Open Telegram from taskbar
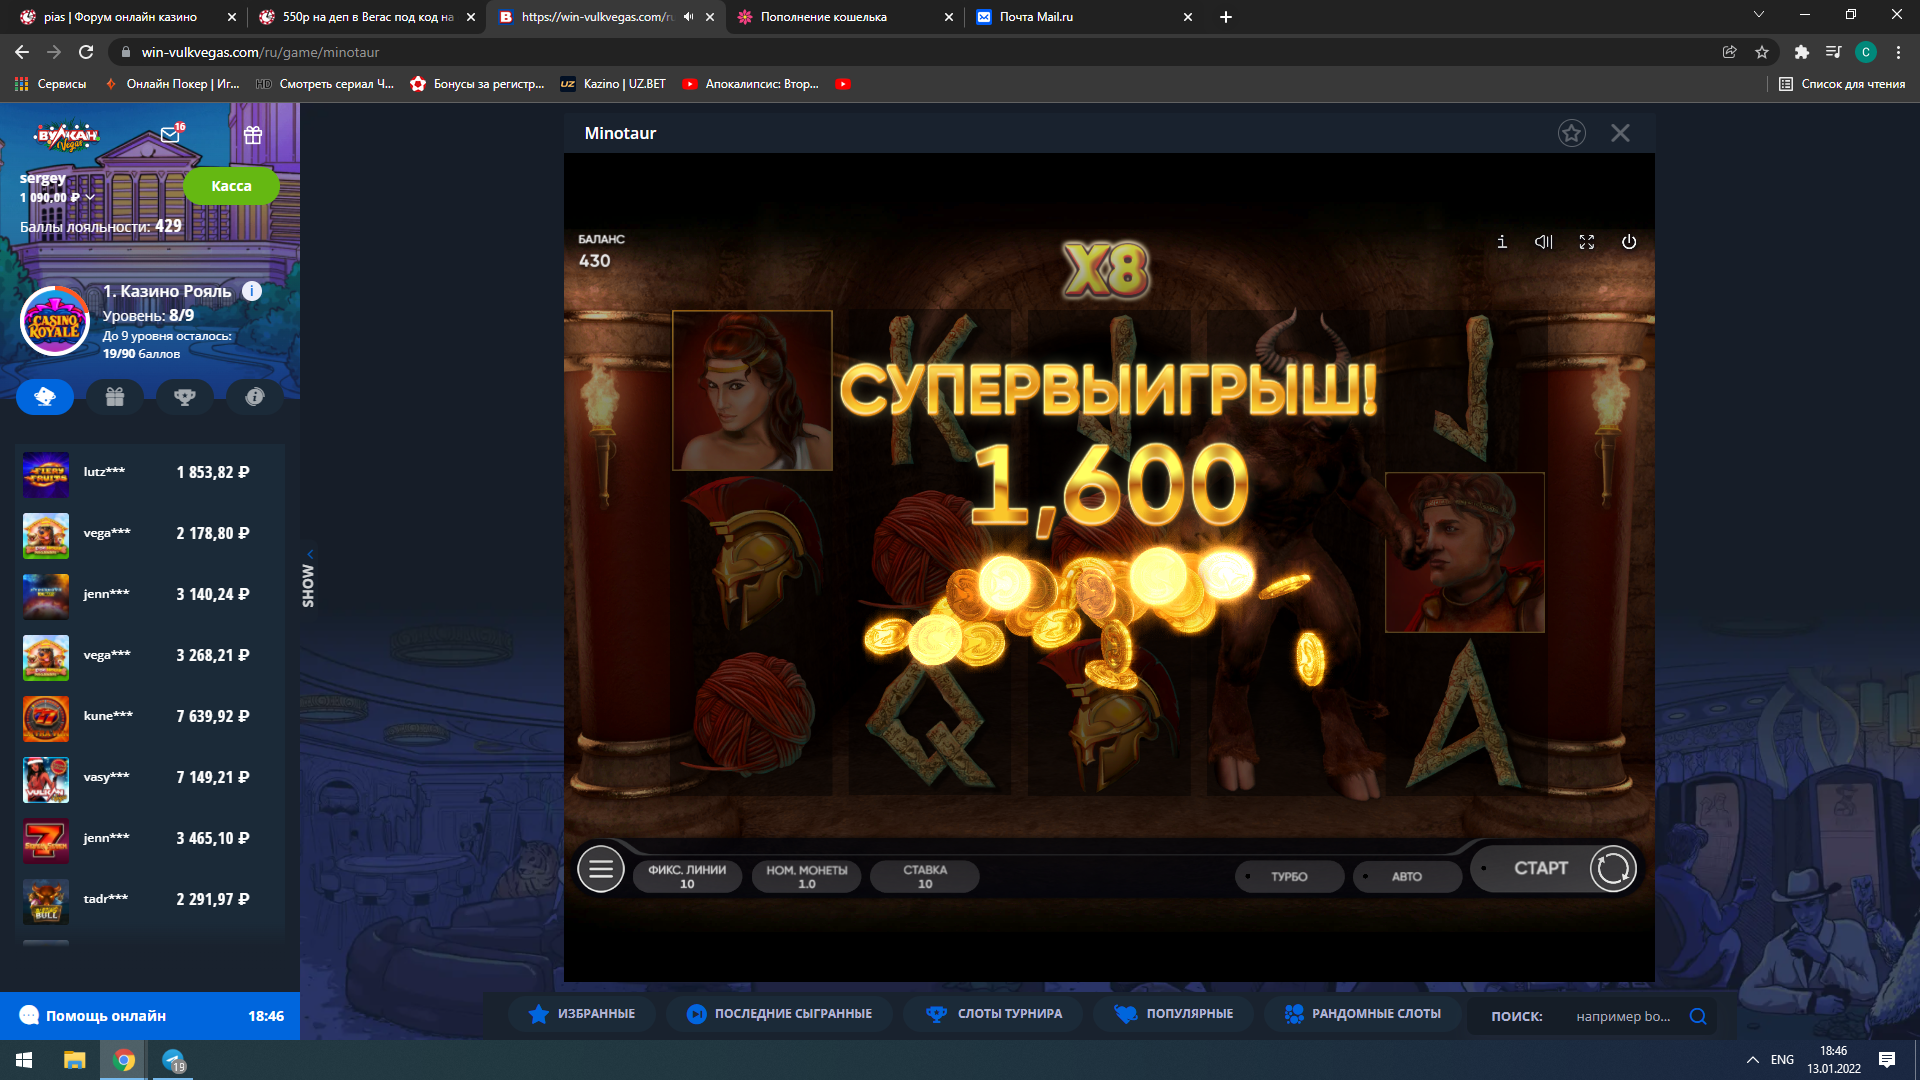1920x1080 pixels. pyautogui.click(x=174, y=1060)
